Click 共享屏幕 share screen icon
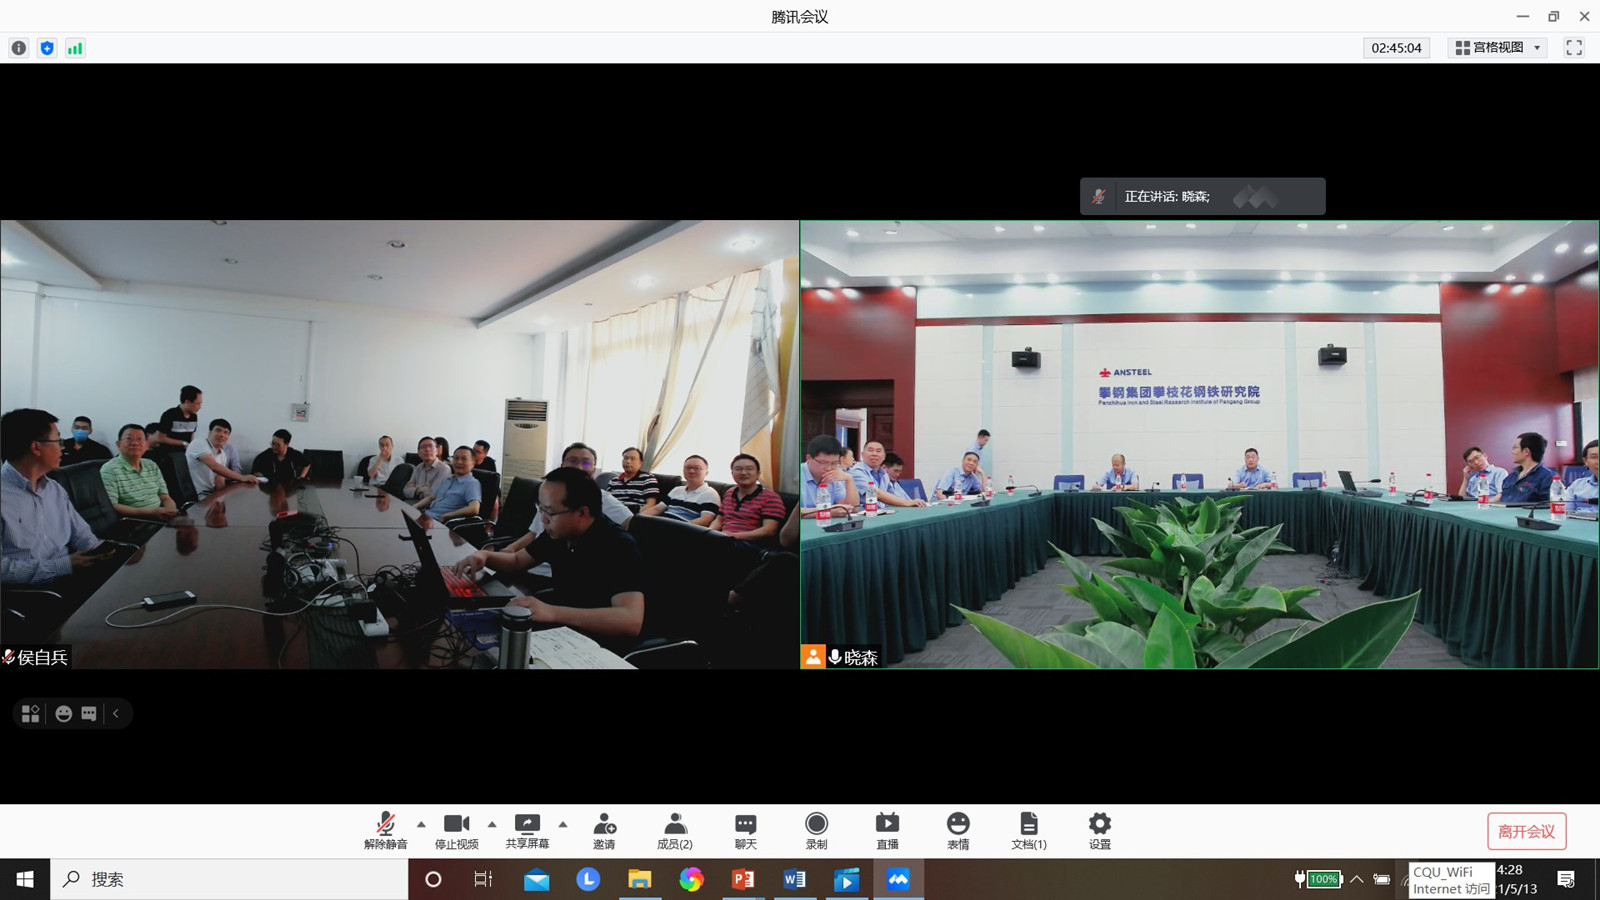This screenshot has height=900, width=1600. pyautogui.click(x=527, y=830)
